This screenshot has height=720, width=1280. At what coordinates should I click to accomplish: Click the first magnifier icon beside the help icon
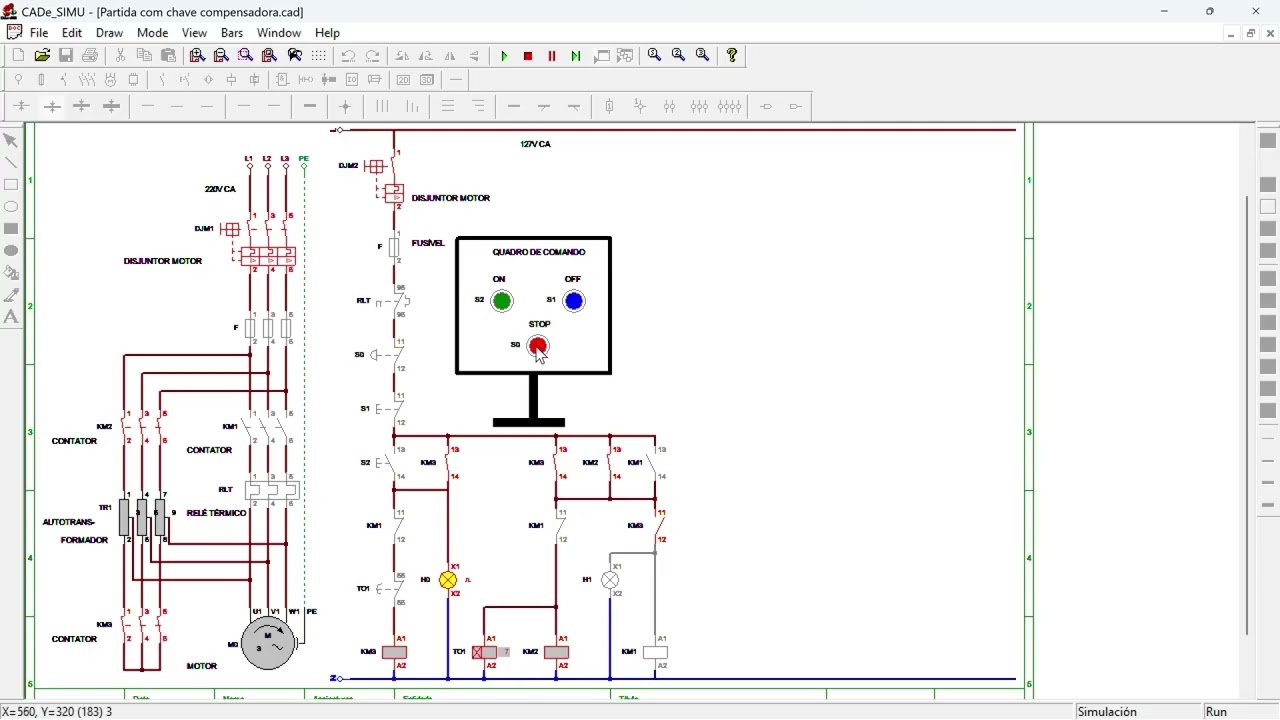(655, 56)
